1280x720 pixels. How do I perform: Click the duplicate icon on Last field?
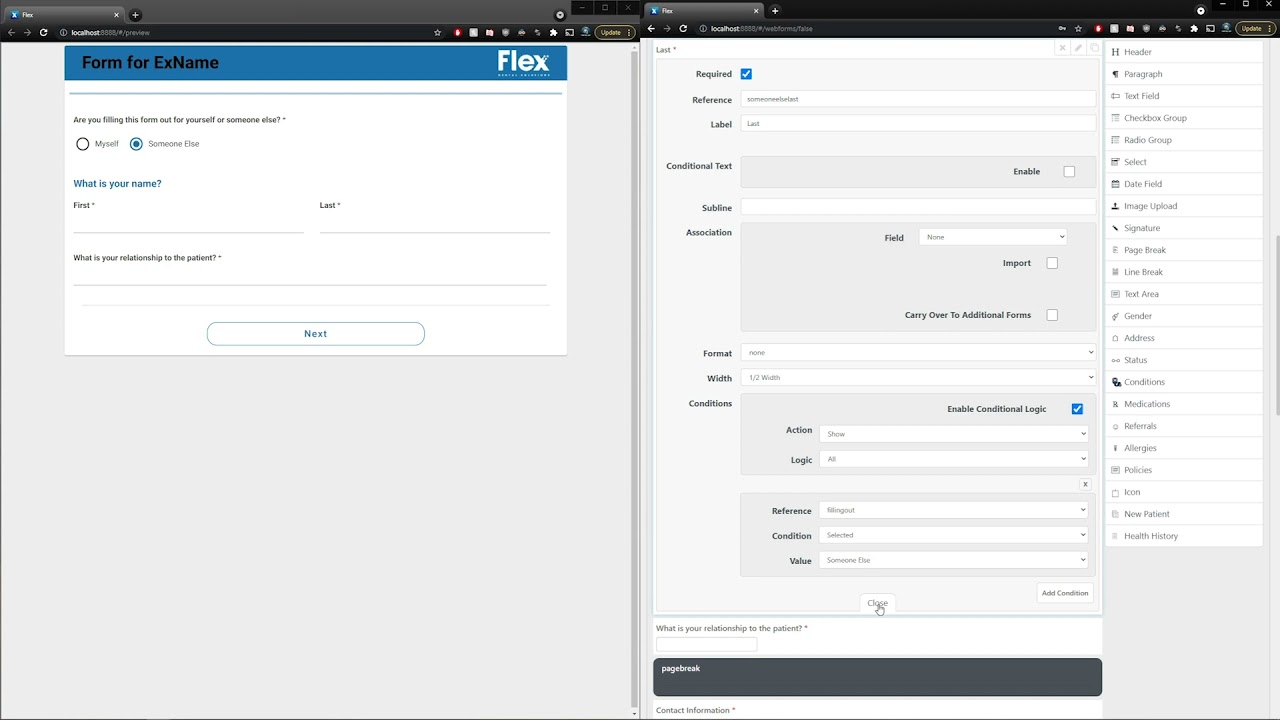tap(1094, 48)
